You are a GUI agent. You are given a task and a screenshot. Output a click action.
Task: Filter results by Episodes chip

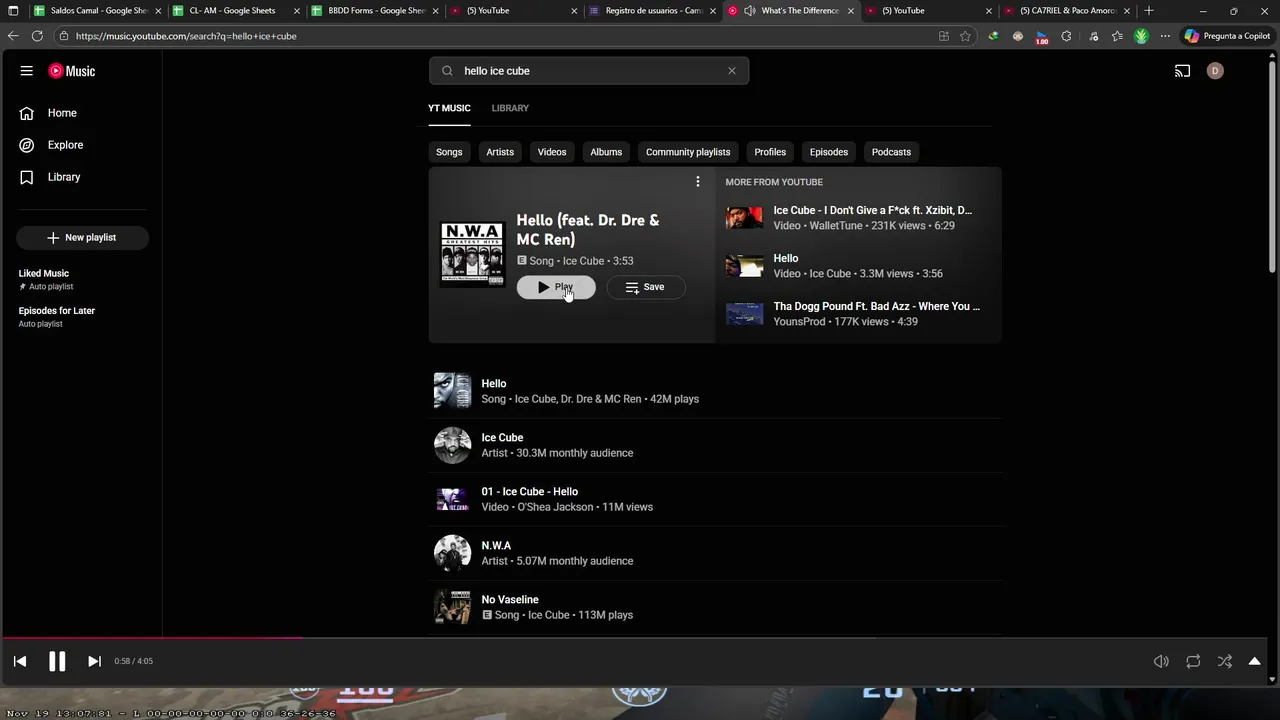coord(829,152)
